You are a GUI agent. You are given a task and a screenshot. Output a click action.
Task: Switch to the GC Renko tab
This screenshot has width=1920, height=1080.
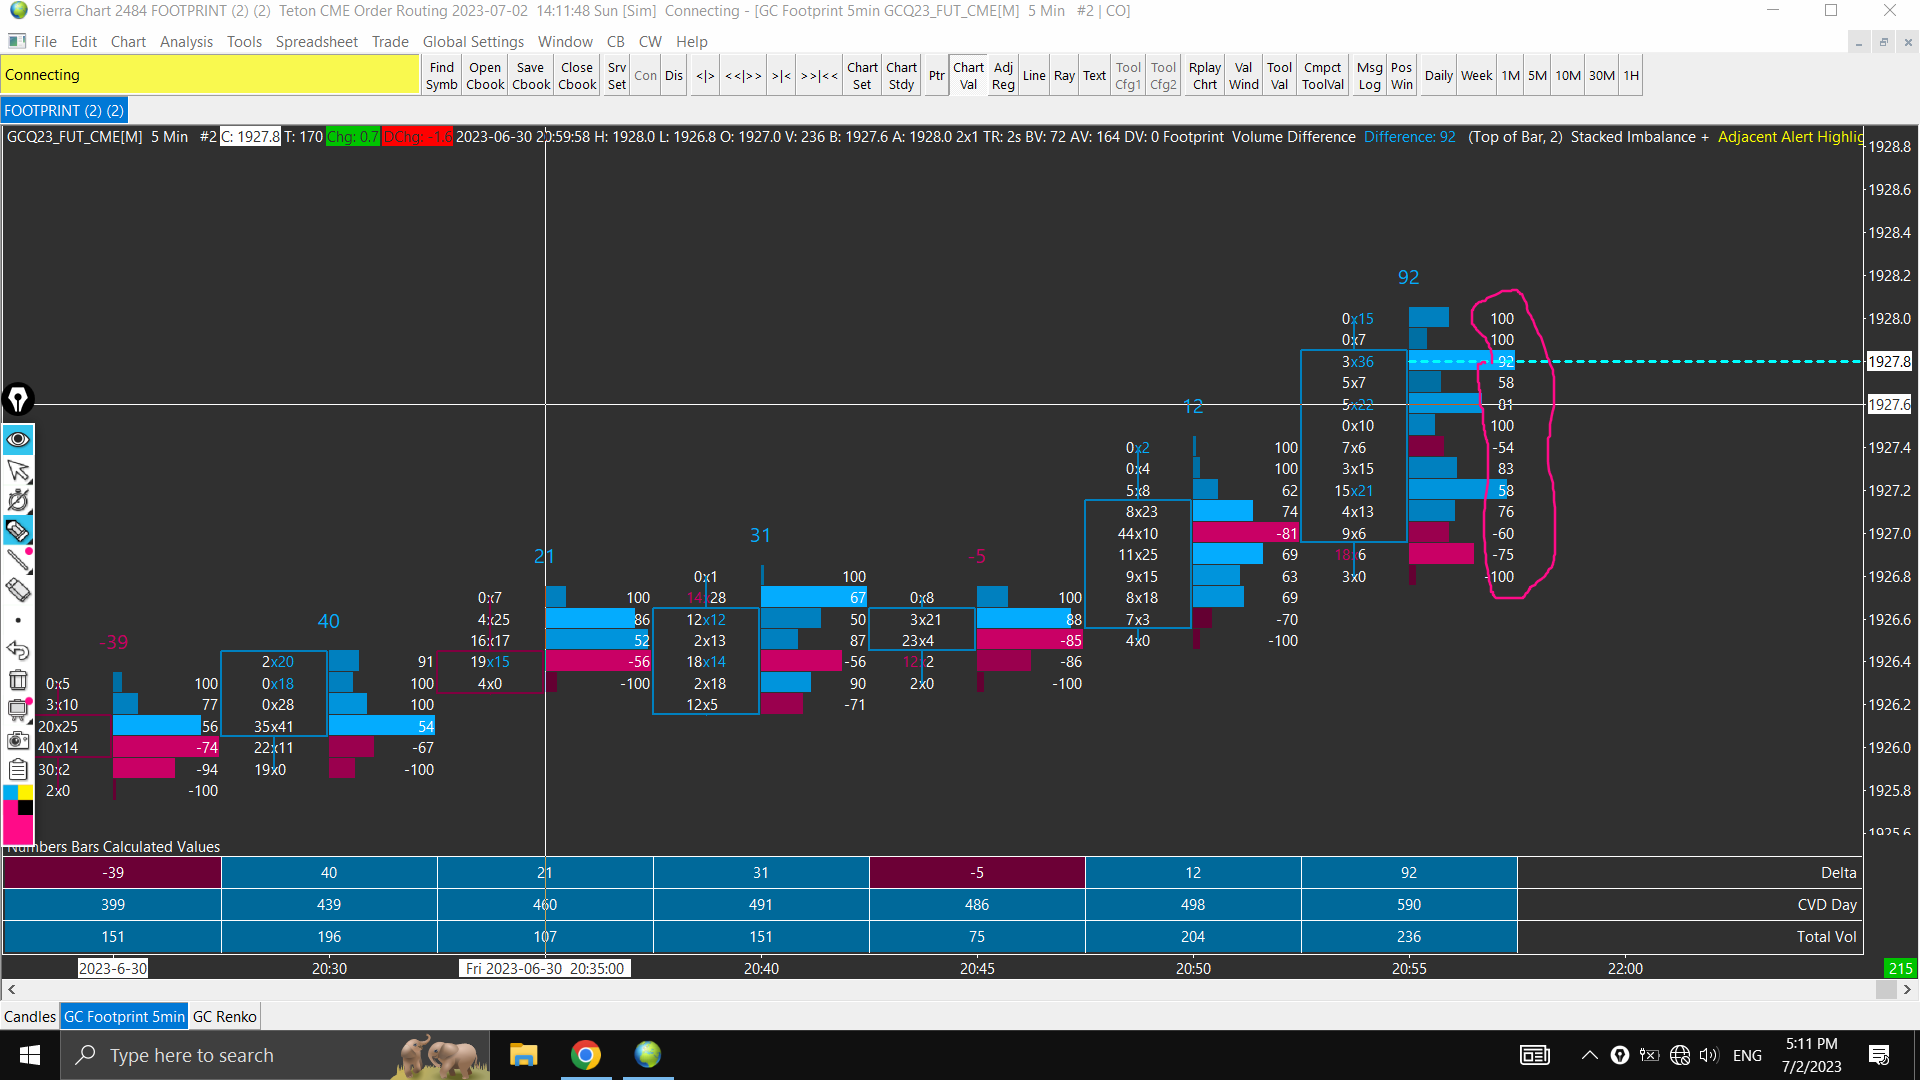(225, 1017)
